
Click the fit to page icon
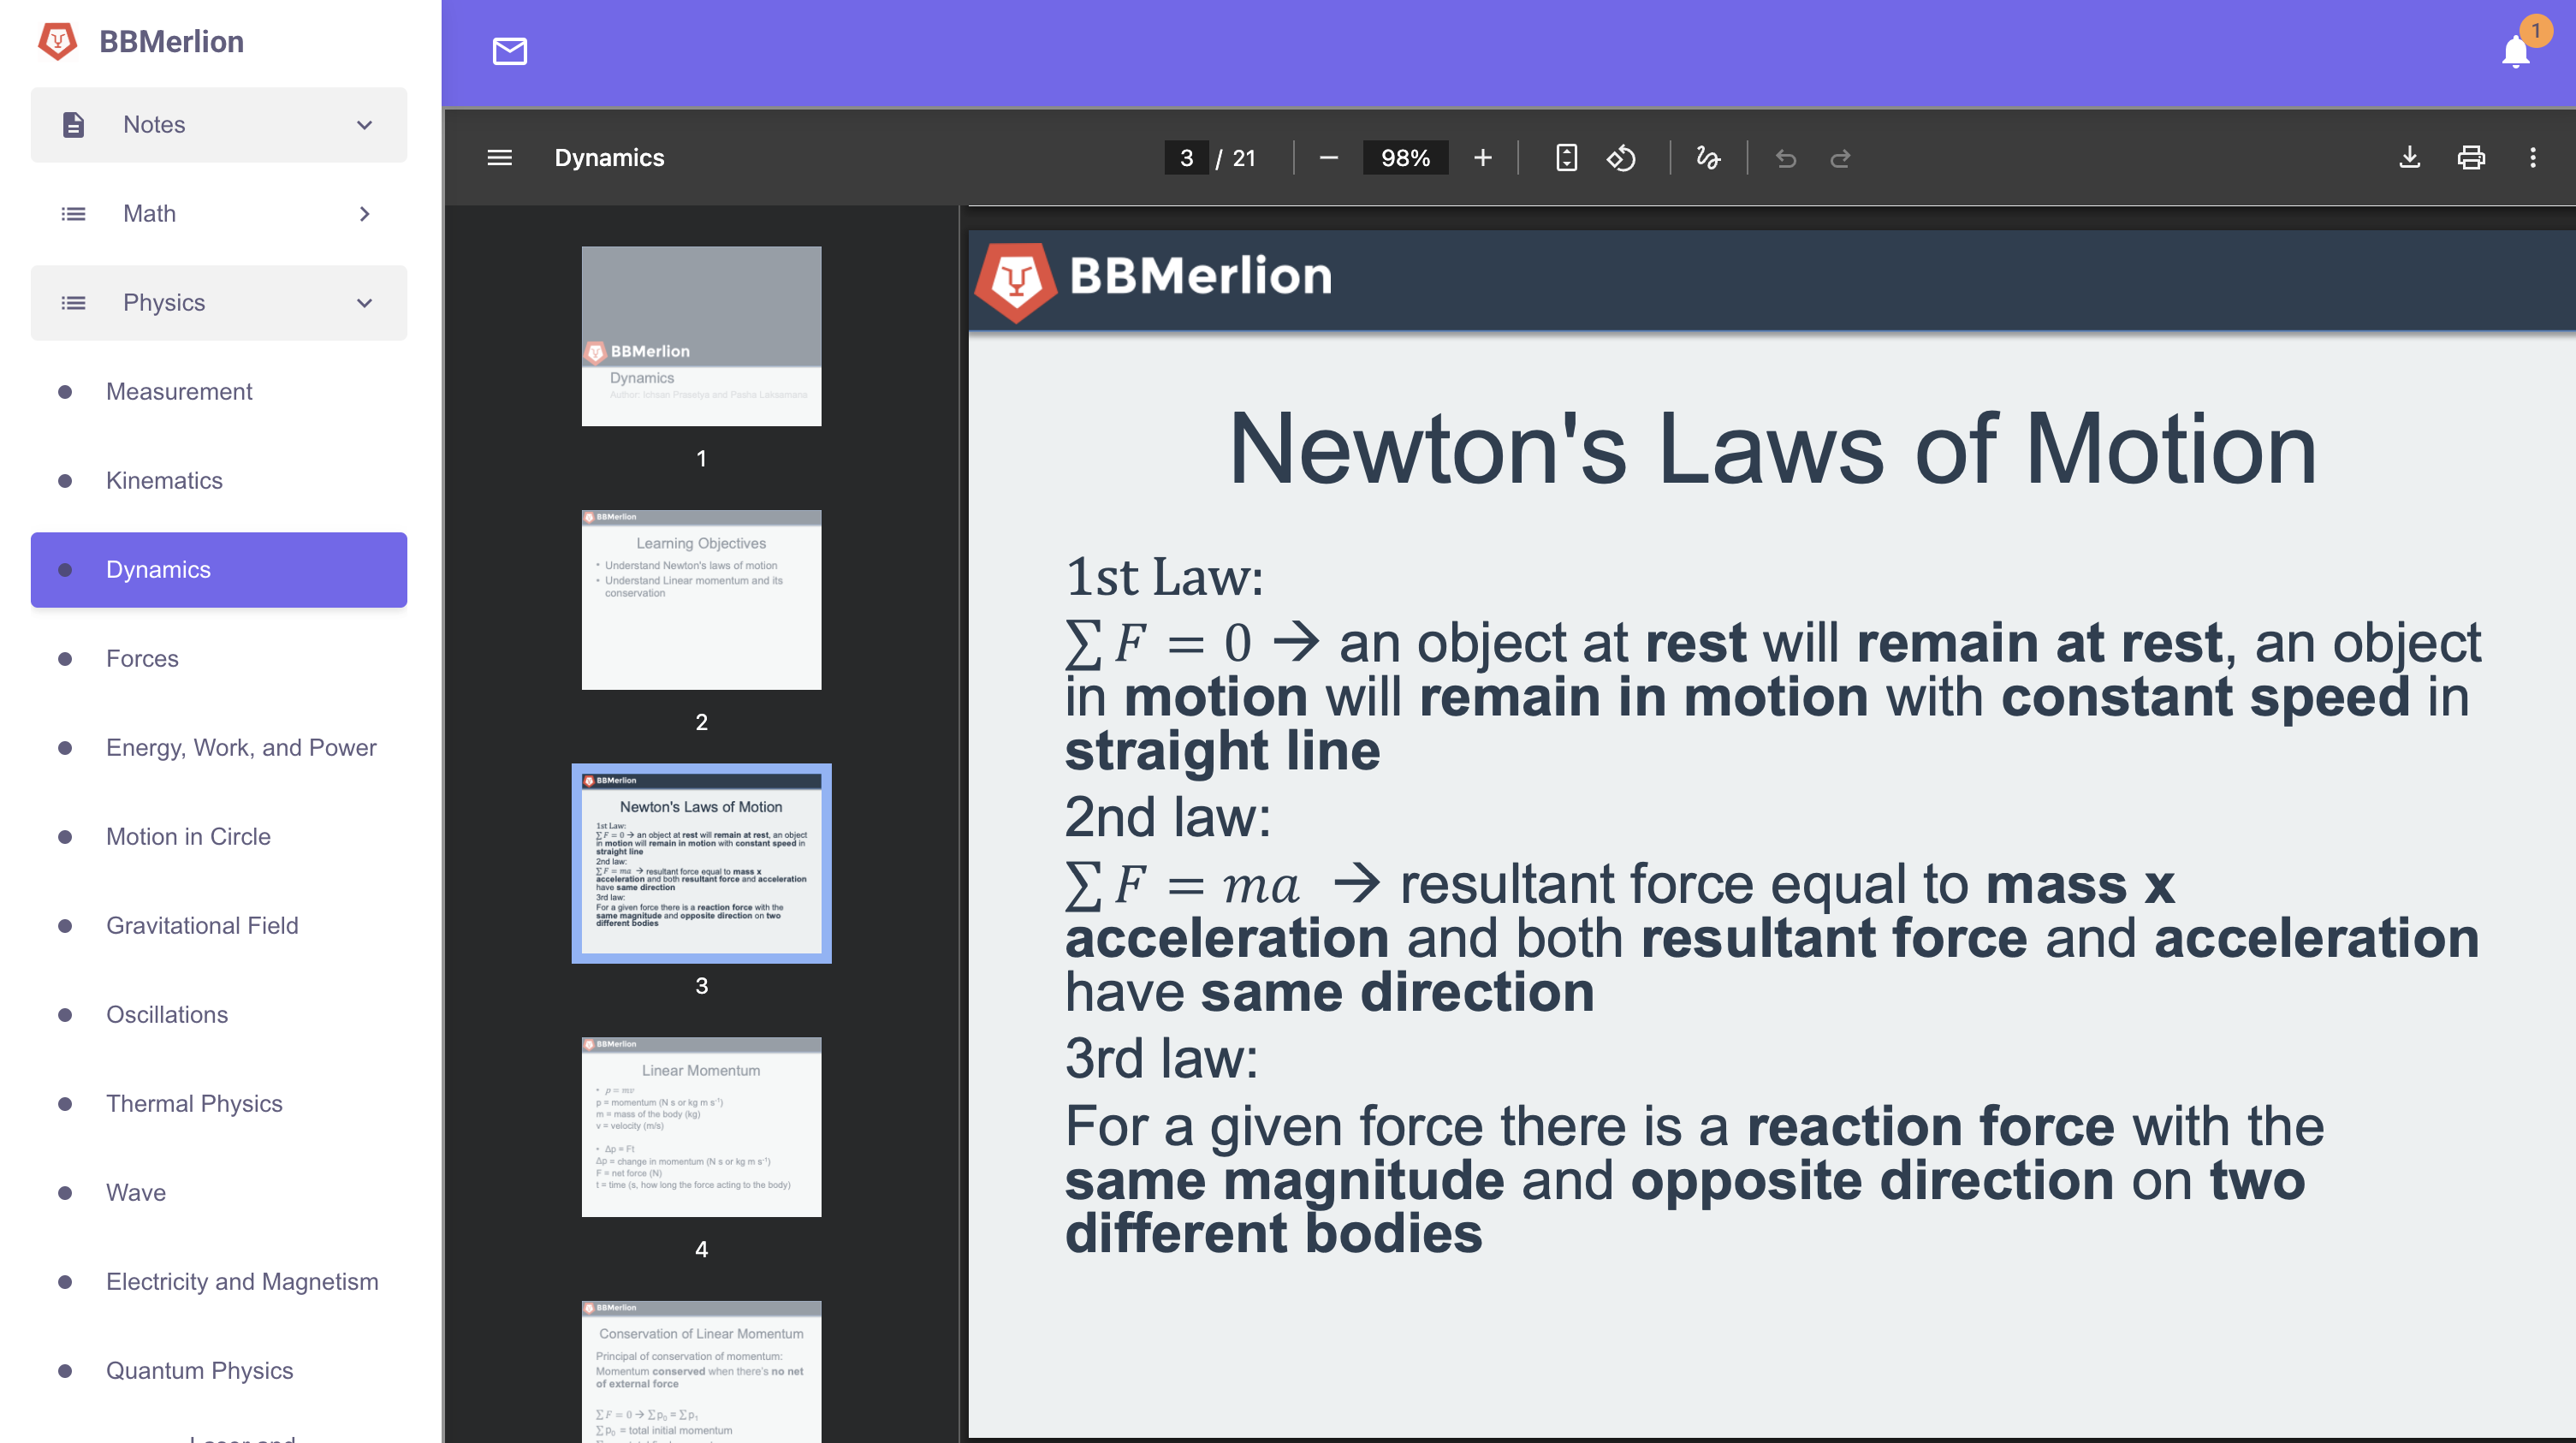click(x=1566, y=158)
